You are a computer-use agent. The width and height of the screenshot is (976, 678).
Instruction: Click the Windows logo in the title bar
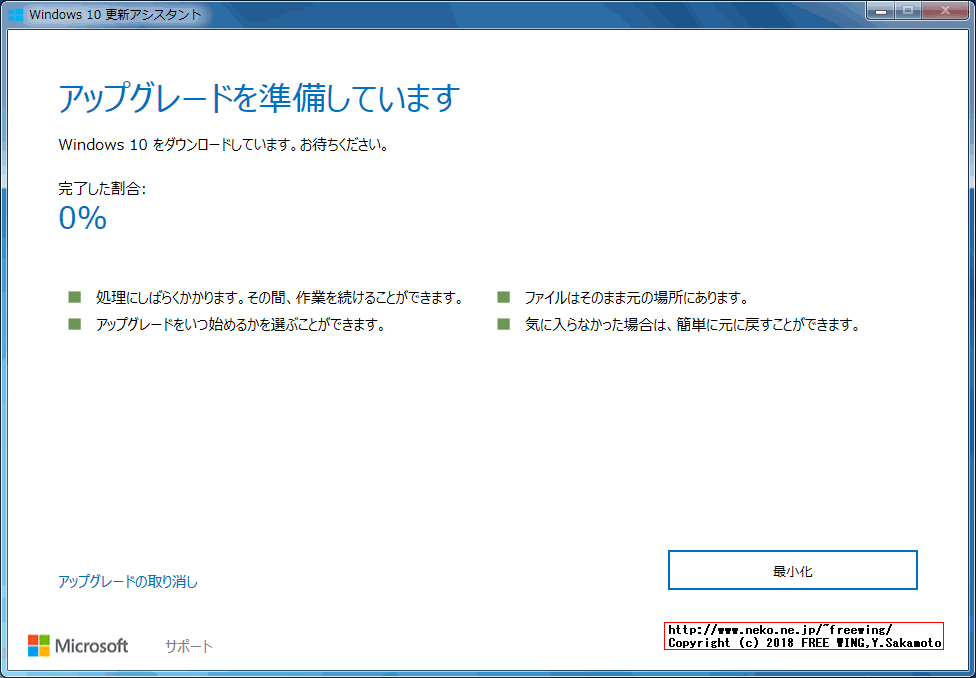click(14, 14)
